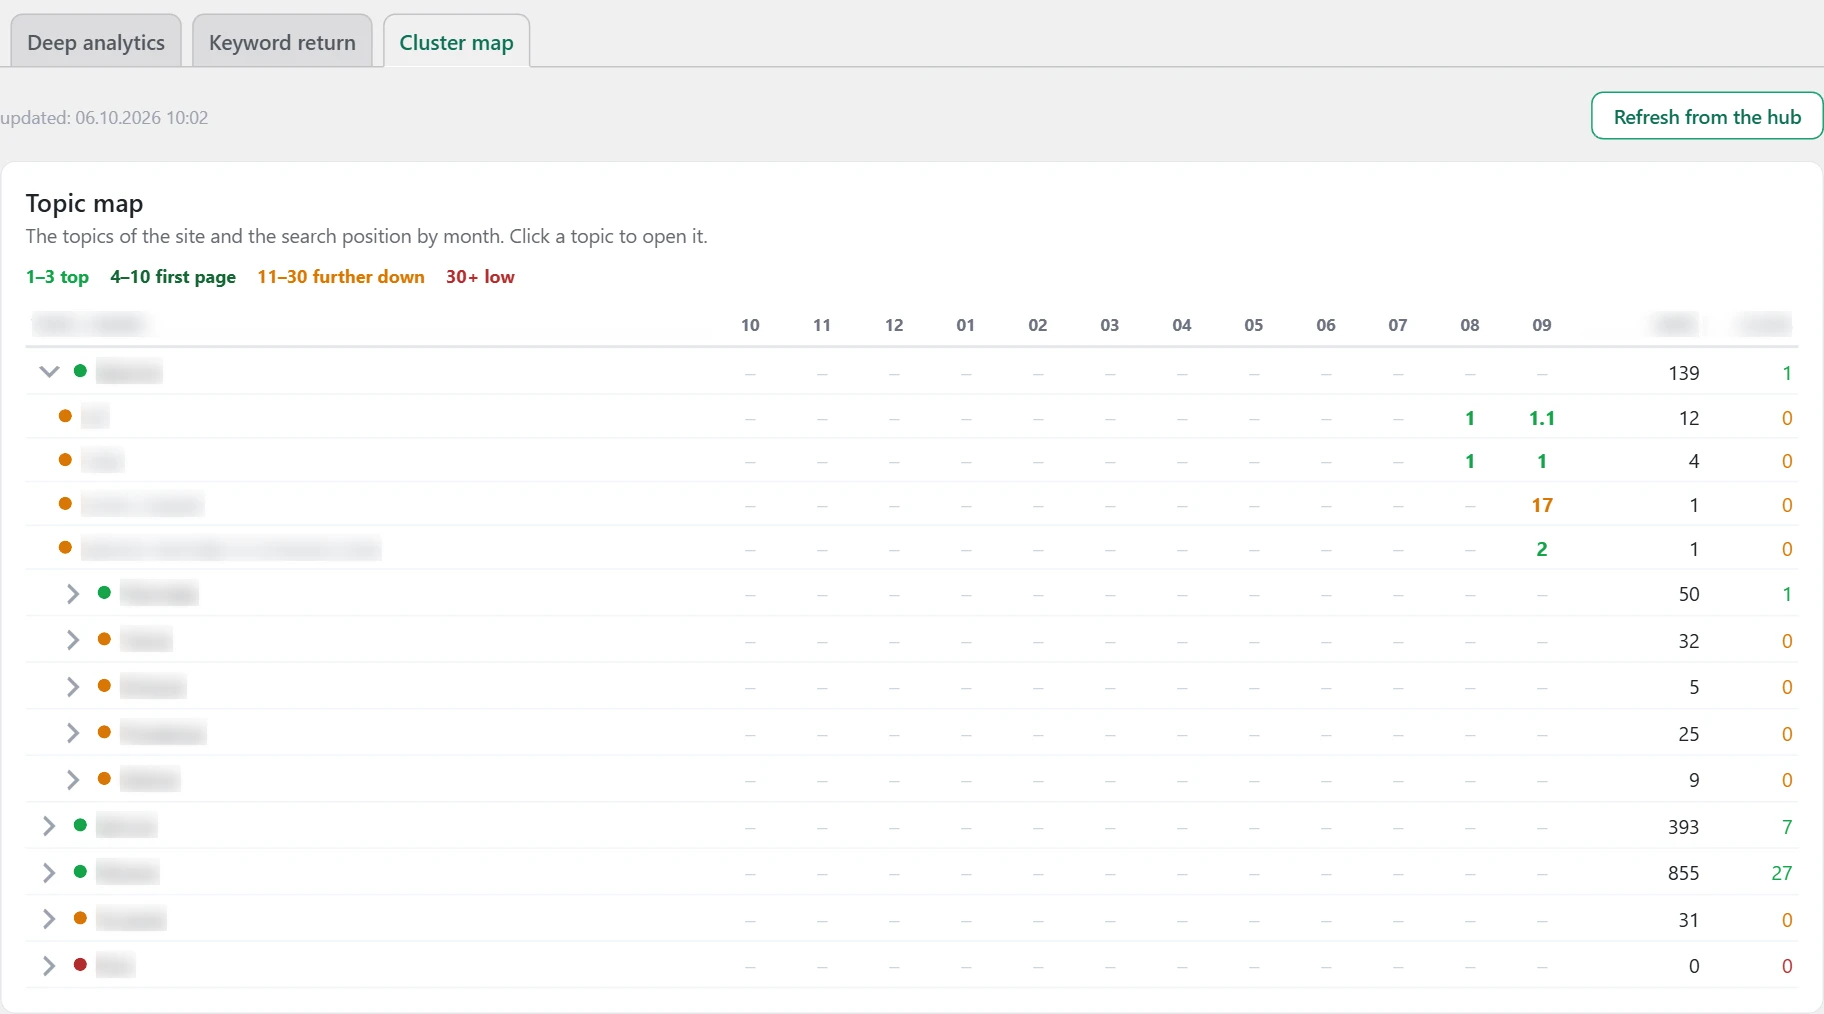The width and height of the screenshot is (1824, 1014).
Task: Click the '1–3 top' legend label
Action: 57,277
